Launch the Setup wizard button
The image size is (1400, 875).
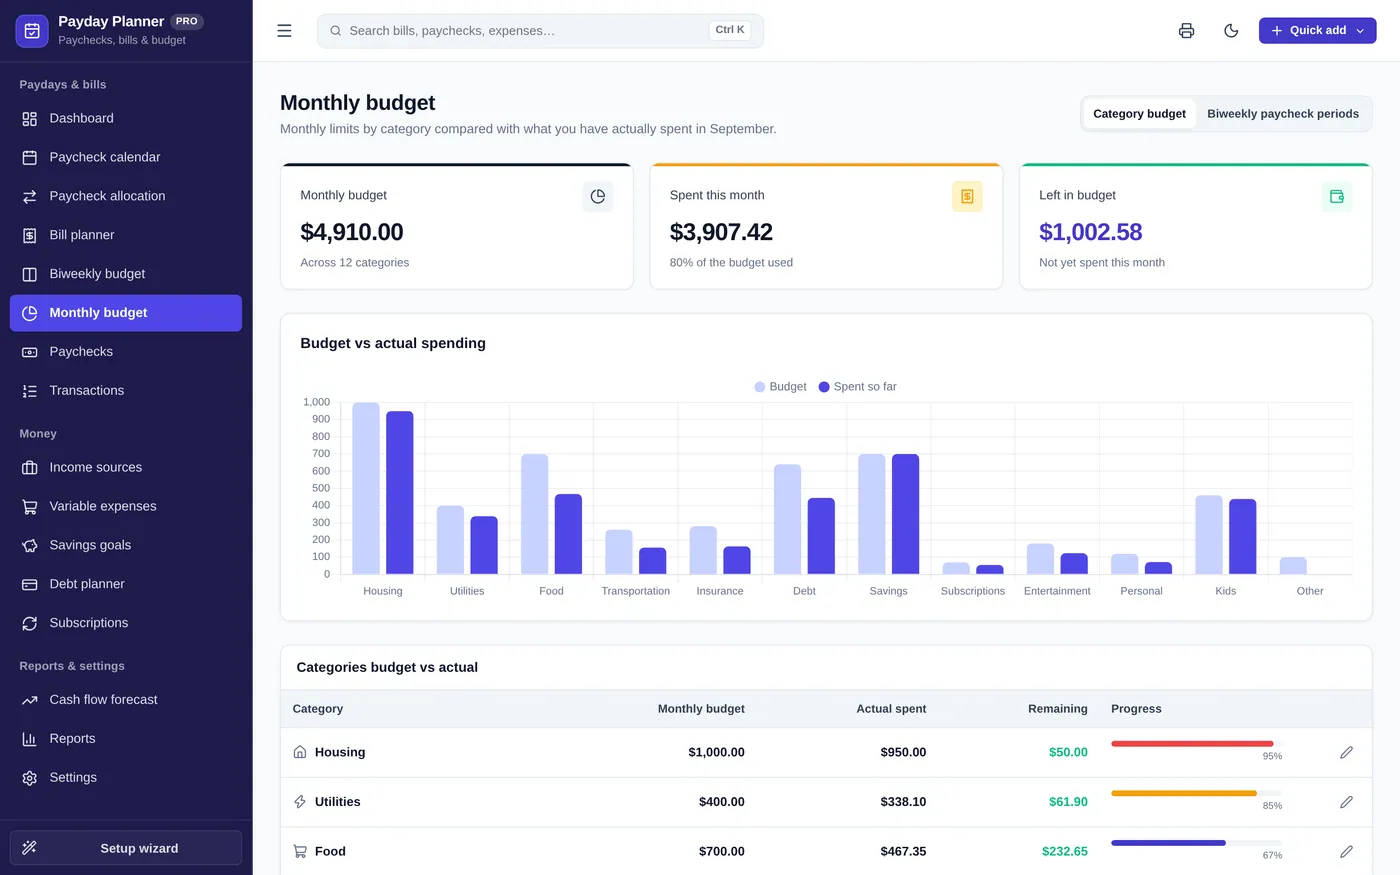[x=126, y=848]
